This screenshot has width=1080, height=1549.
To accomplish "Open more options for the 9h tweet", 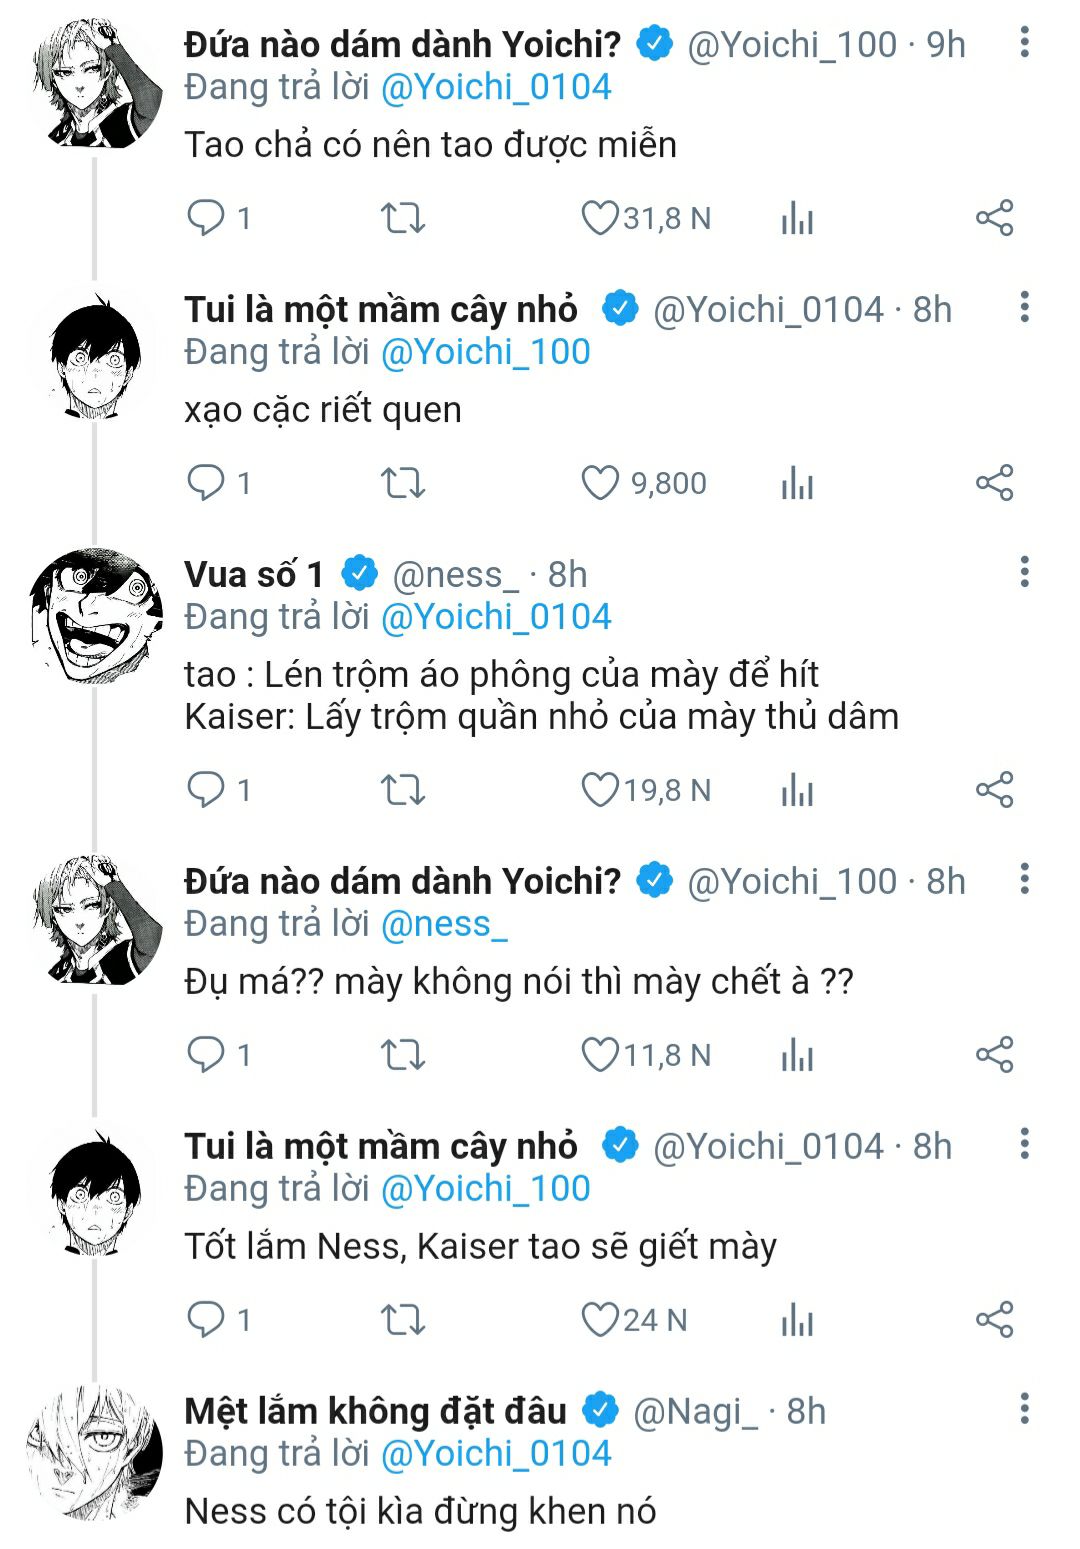I will [1024, 43].
